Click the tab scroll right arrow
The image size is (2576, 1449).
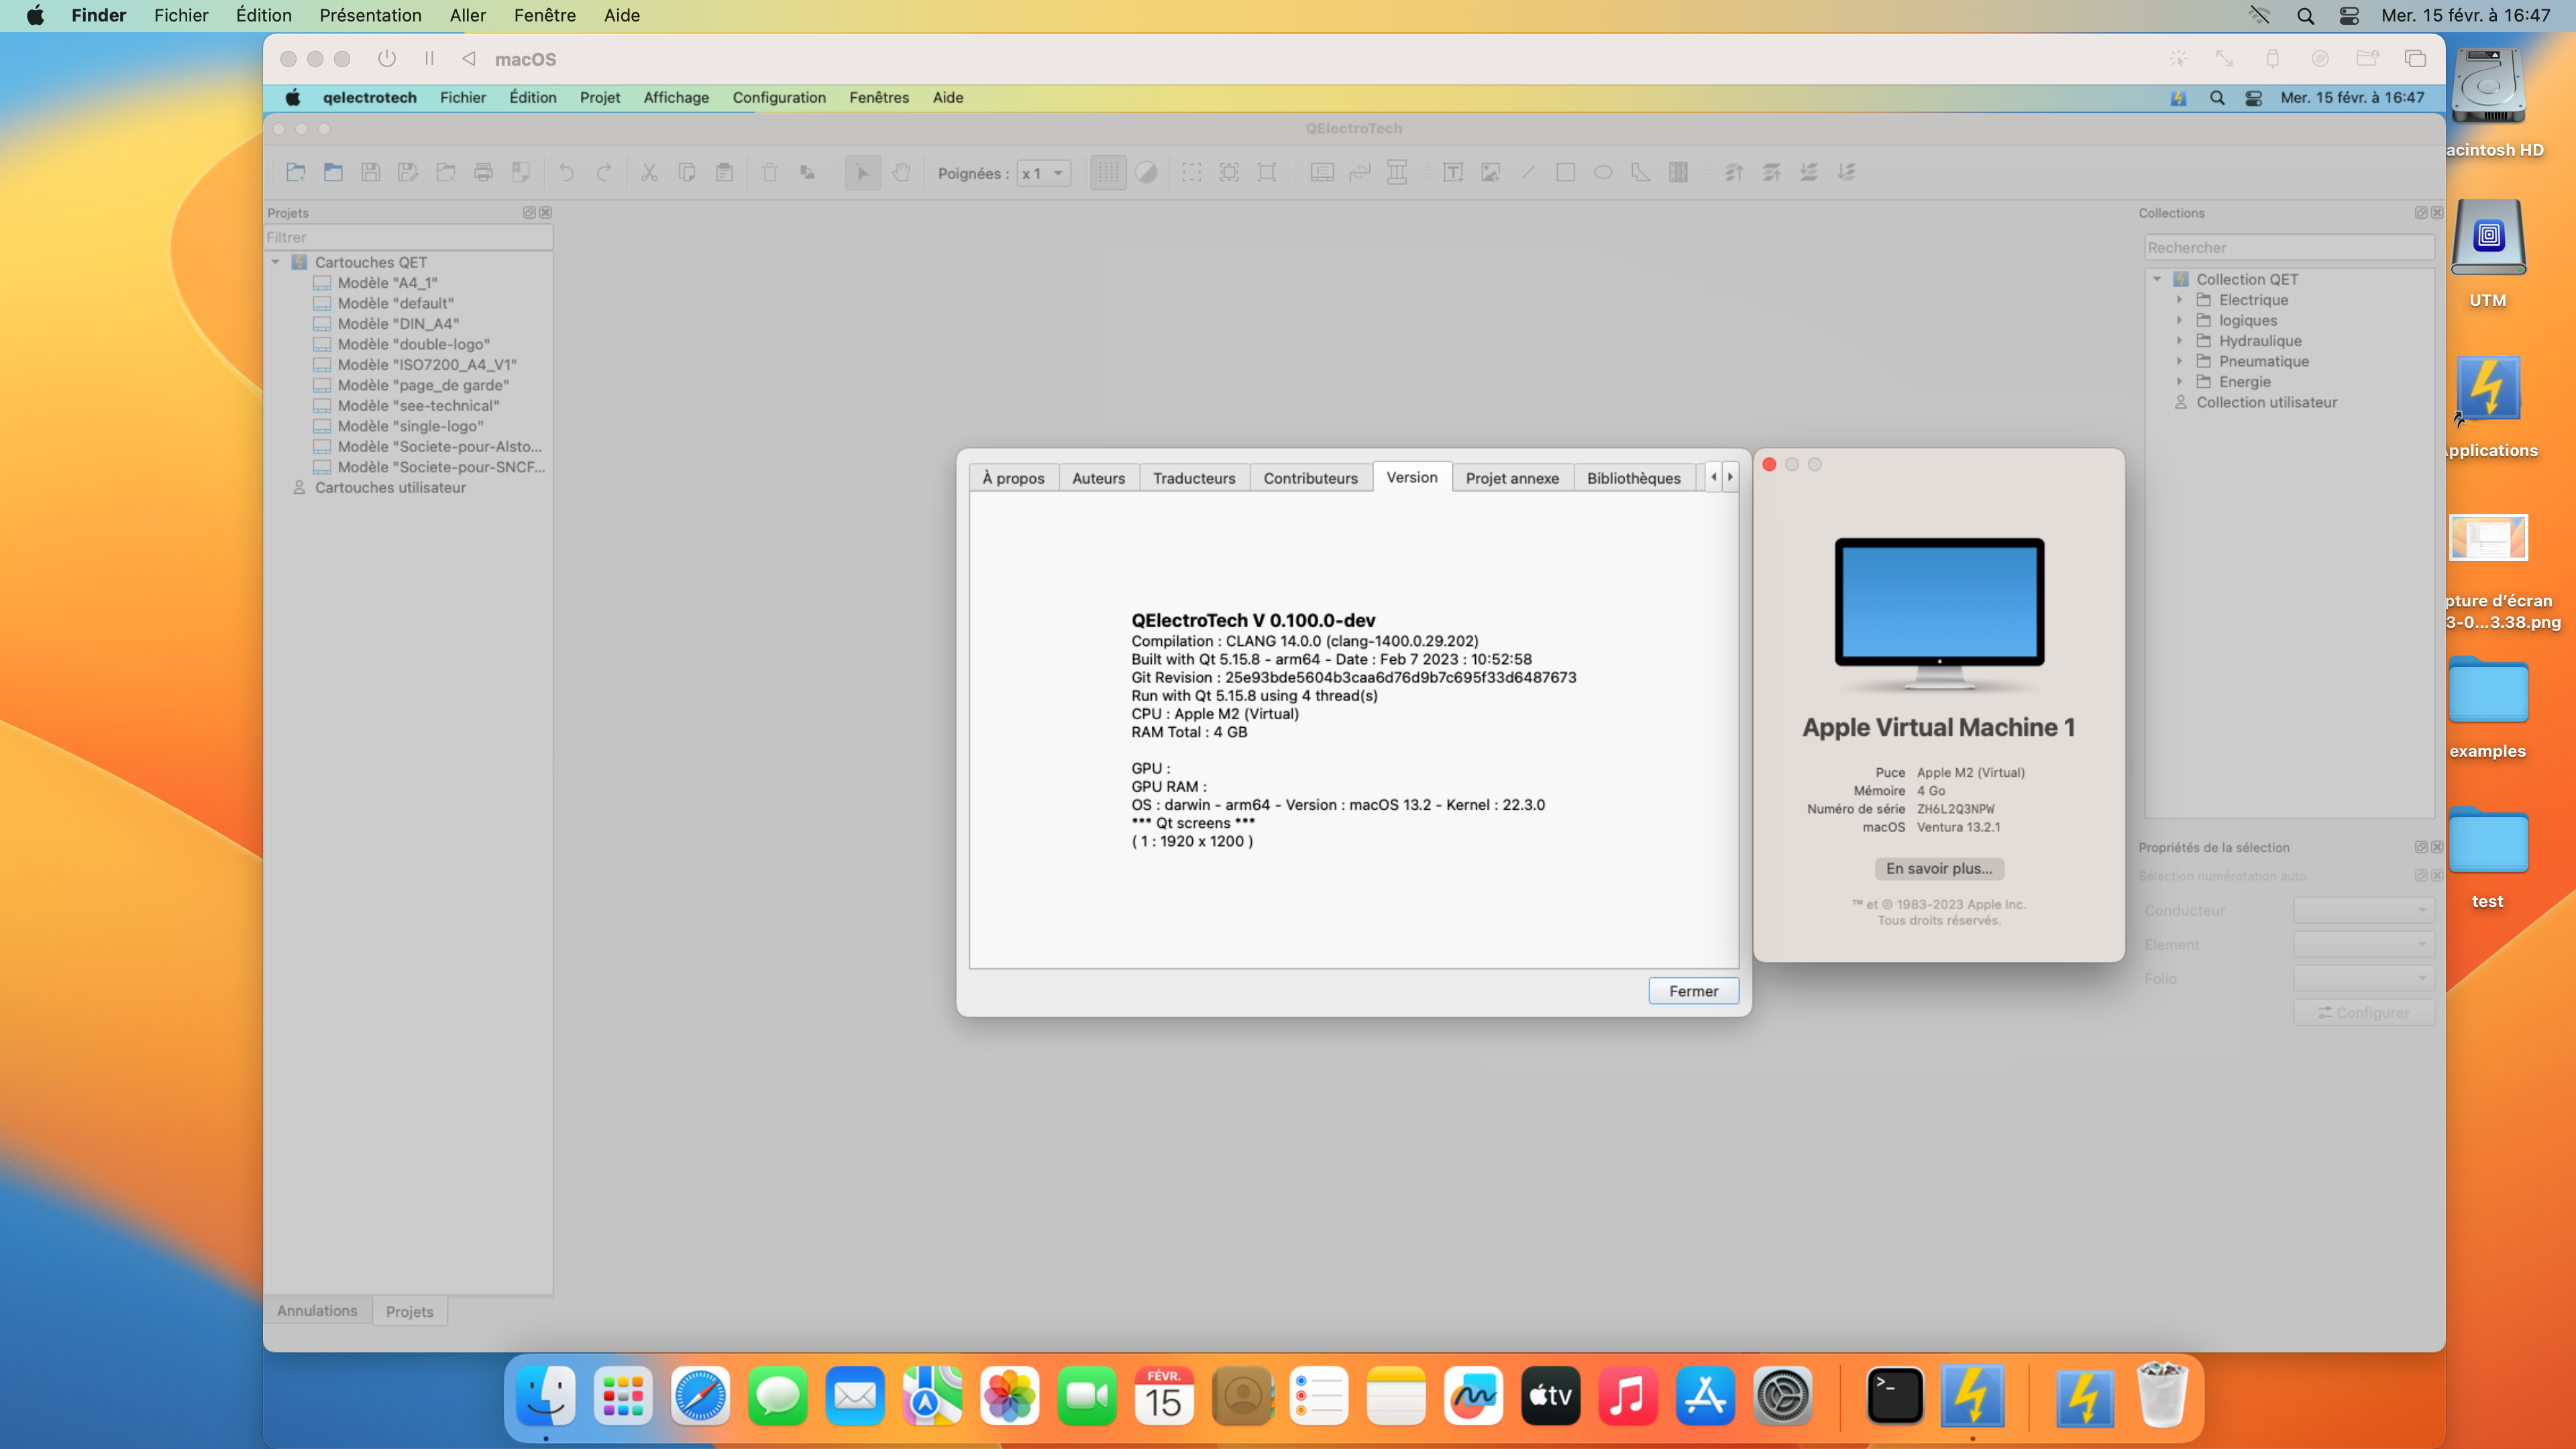pos(1730,477)
